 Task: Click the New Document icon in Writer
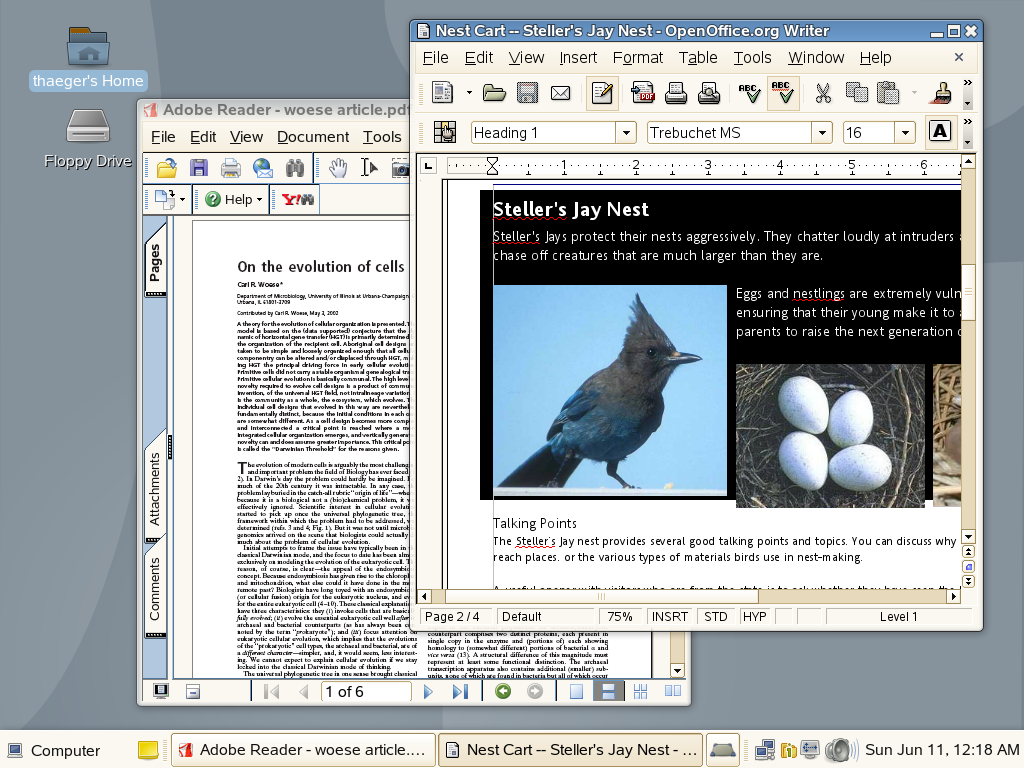click(443, 93)
